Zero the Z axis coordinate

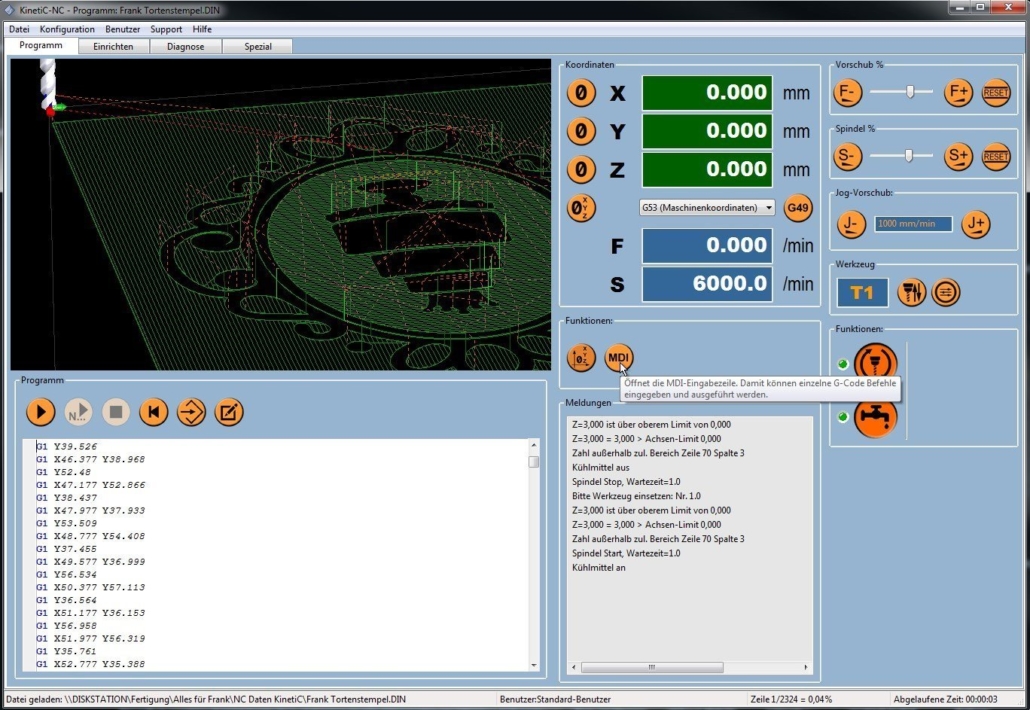click(x=581, y=170)
